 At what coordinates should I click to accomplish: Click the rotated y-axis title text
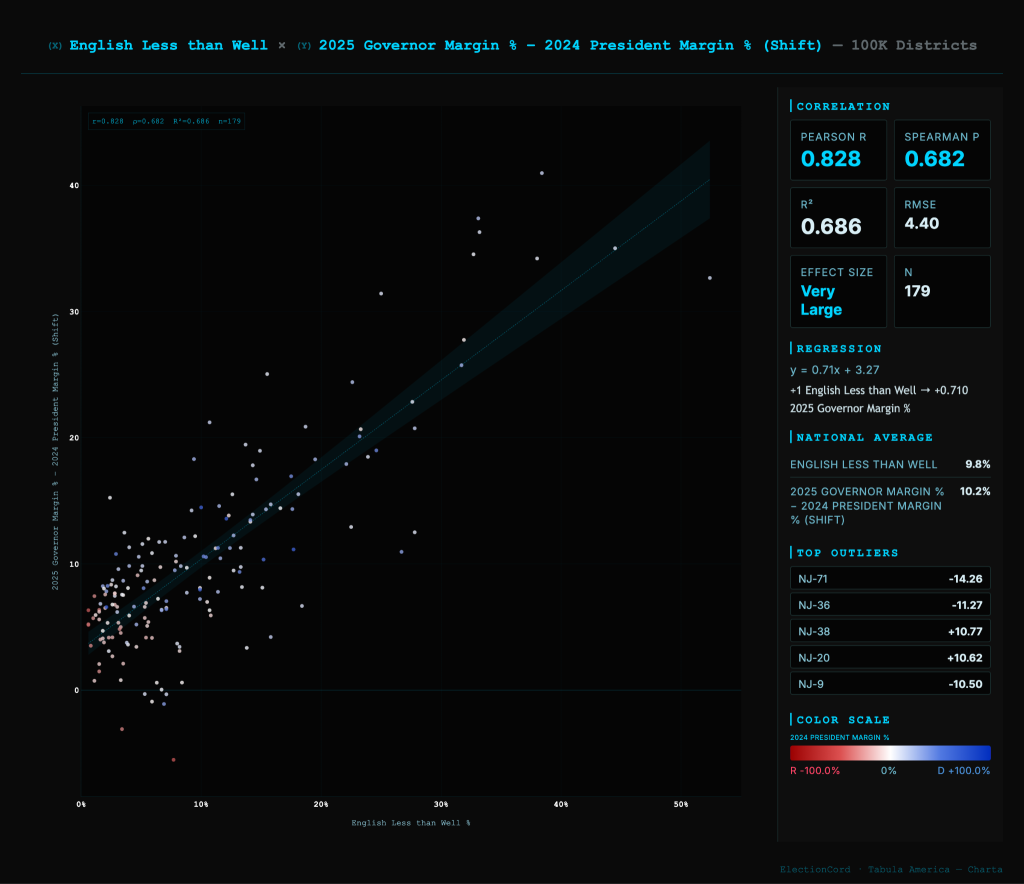pos(56,452)
